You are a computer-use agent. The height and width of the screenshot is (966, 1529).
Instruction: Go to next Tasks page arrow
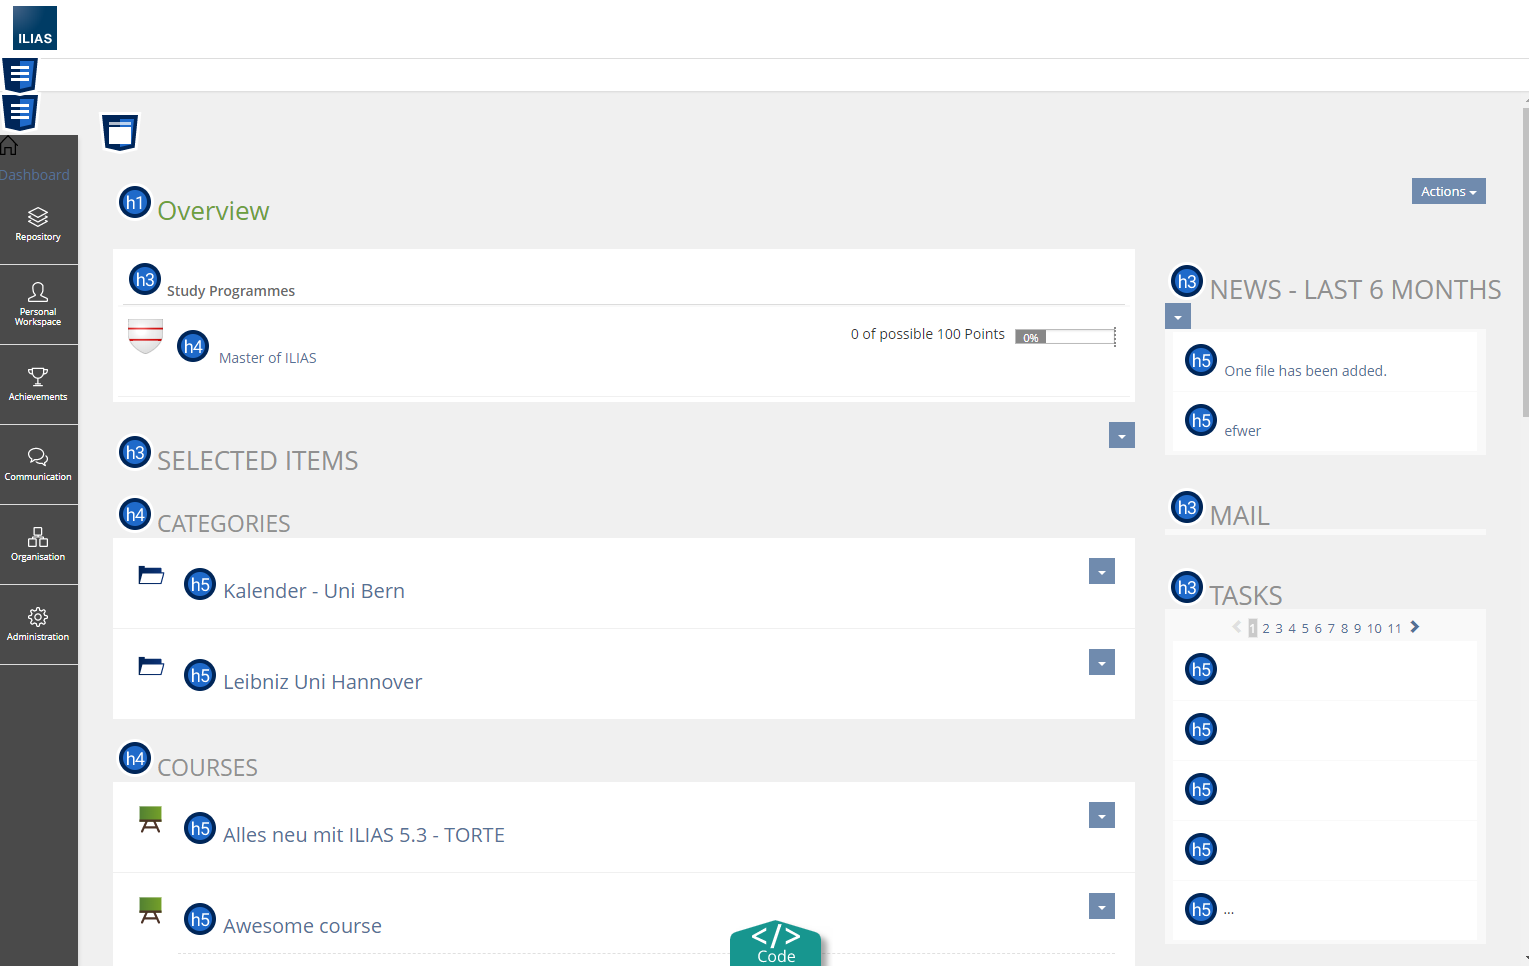[1414, 627]
